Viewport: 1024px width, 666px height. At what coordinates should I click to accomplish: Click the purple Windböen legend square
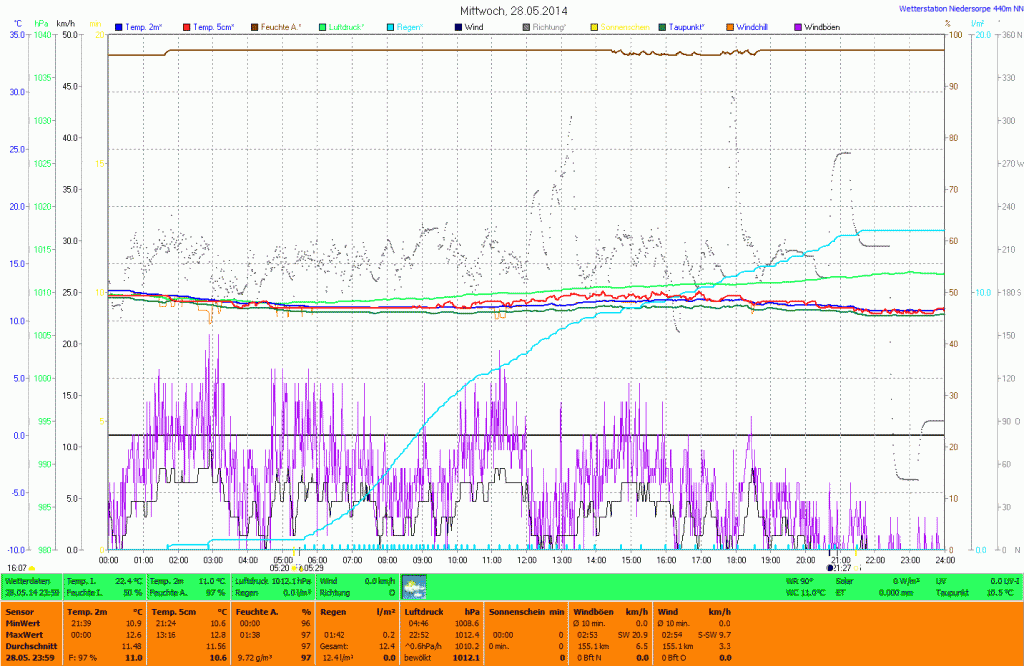point(798,26)
